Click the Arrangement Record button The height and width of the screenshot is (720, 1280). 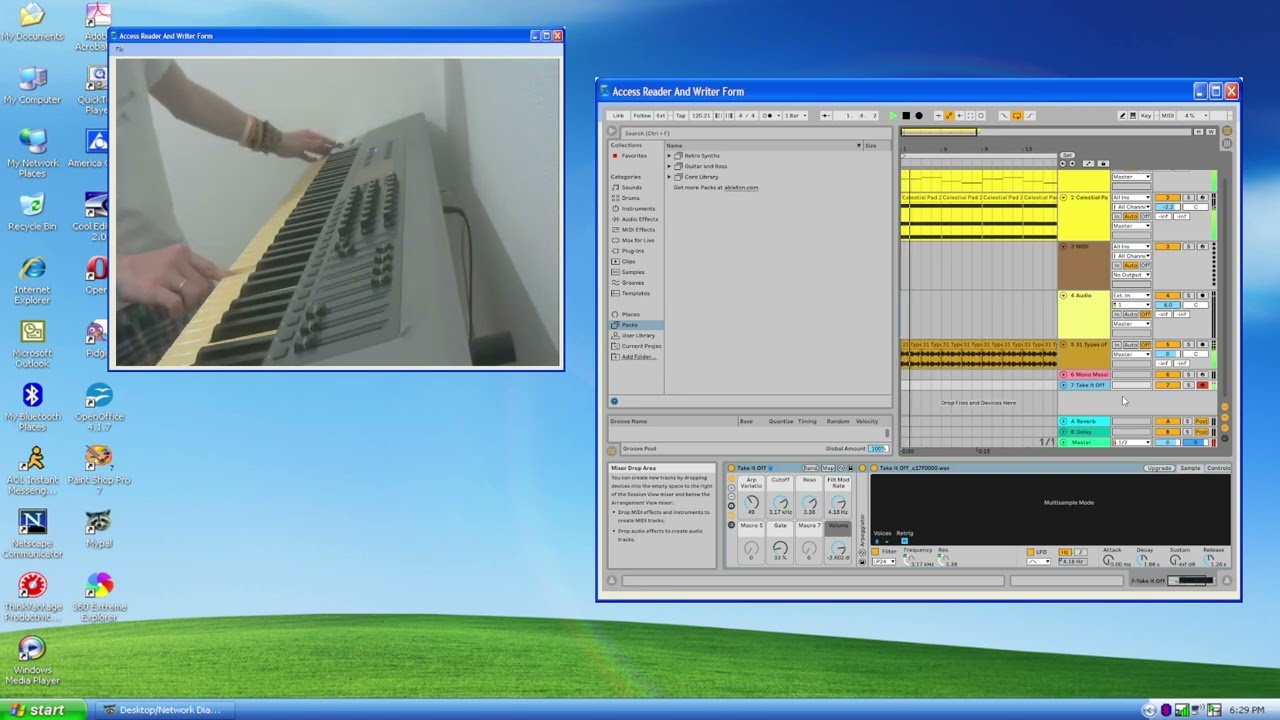tap(919, 115)
